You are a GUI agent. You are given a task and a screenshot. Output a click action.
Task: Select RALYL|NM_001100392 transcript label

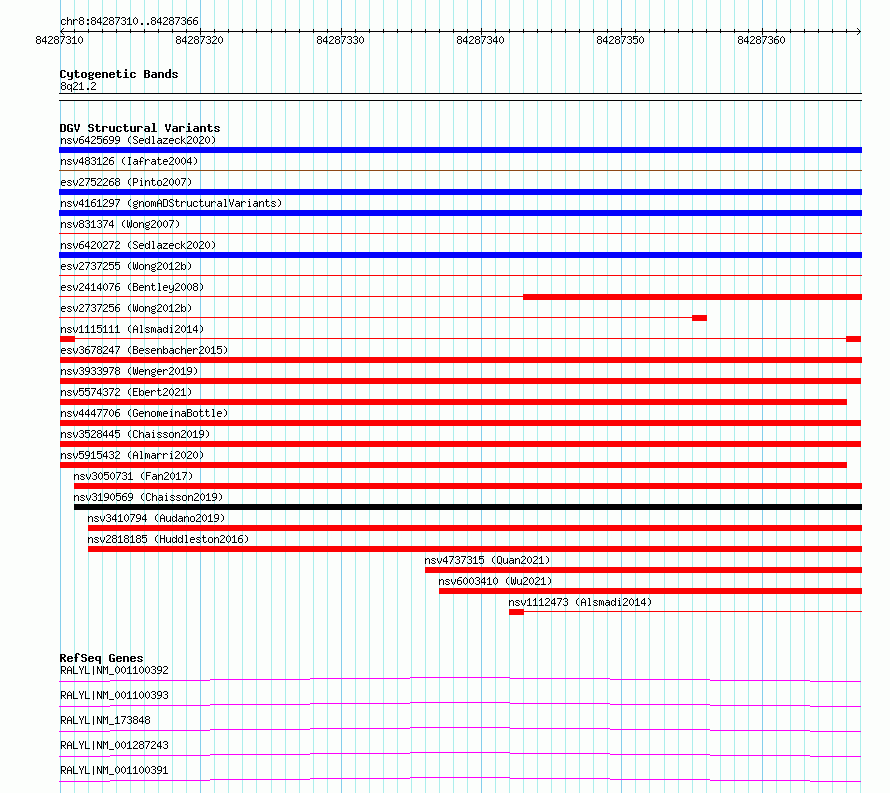pyautogui.click(x=114, y=670)
